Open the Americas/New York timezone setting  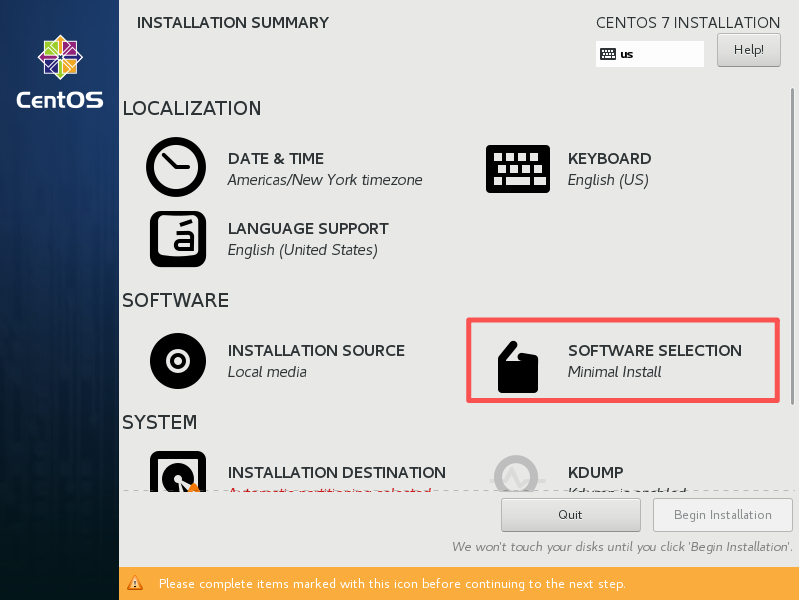click(x=325, y=180)
